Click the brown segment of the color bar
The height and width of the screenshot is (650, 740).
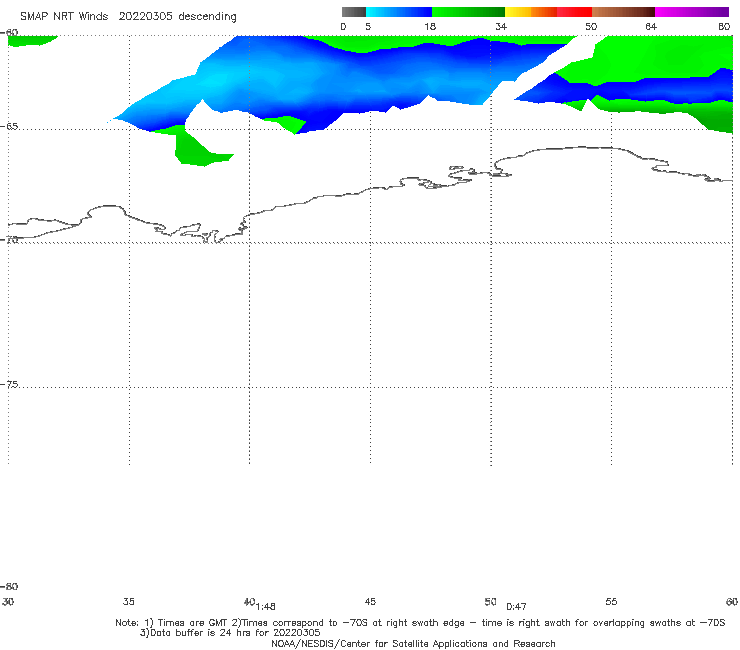click(x=623, y=12)
